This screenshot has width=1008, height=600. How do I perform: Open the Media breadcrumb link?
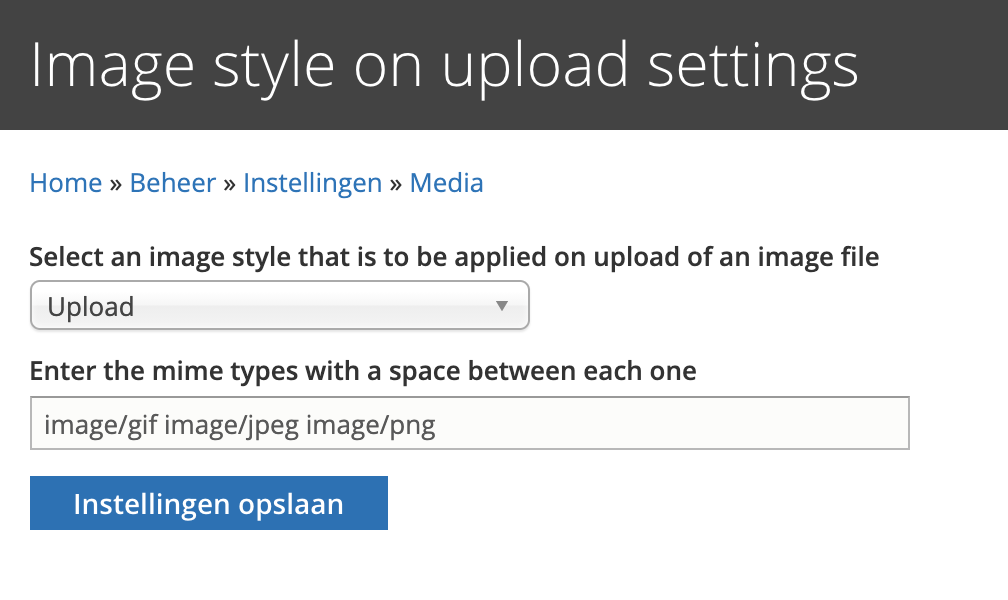pos(446,183)
